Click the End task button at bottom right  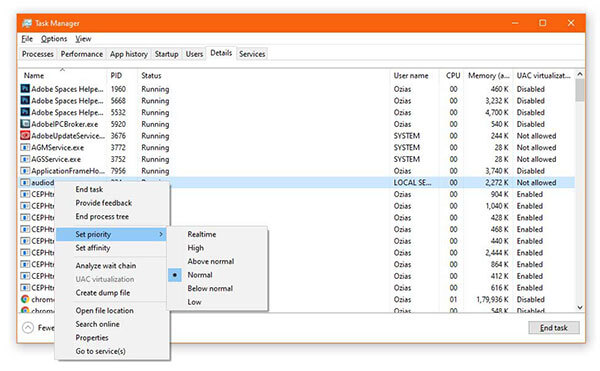(x=554, y=328)
